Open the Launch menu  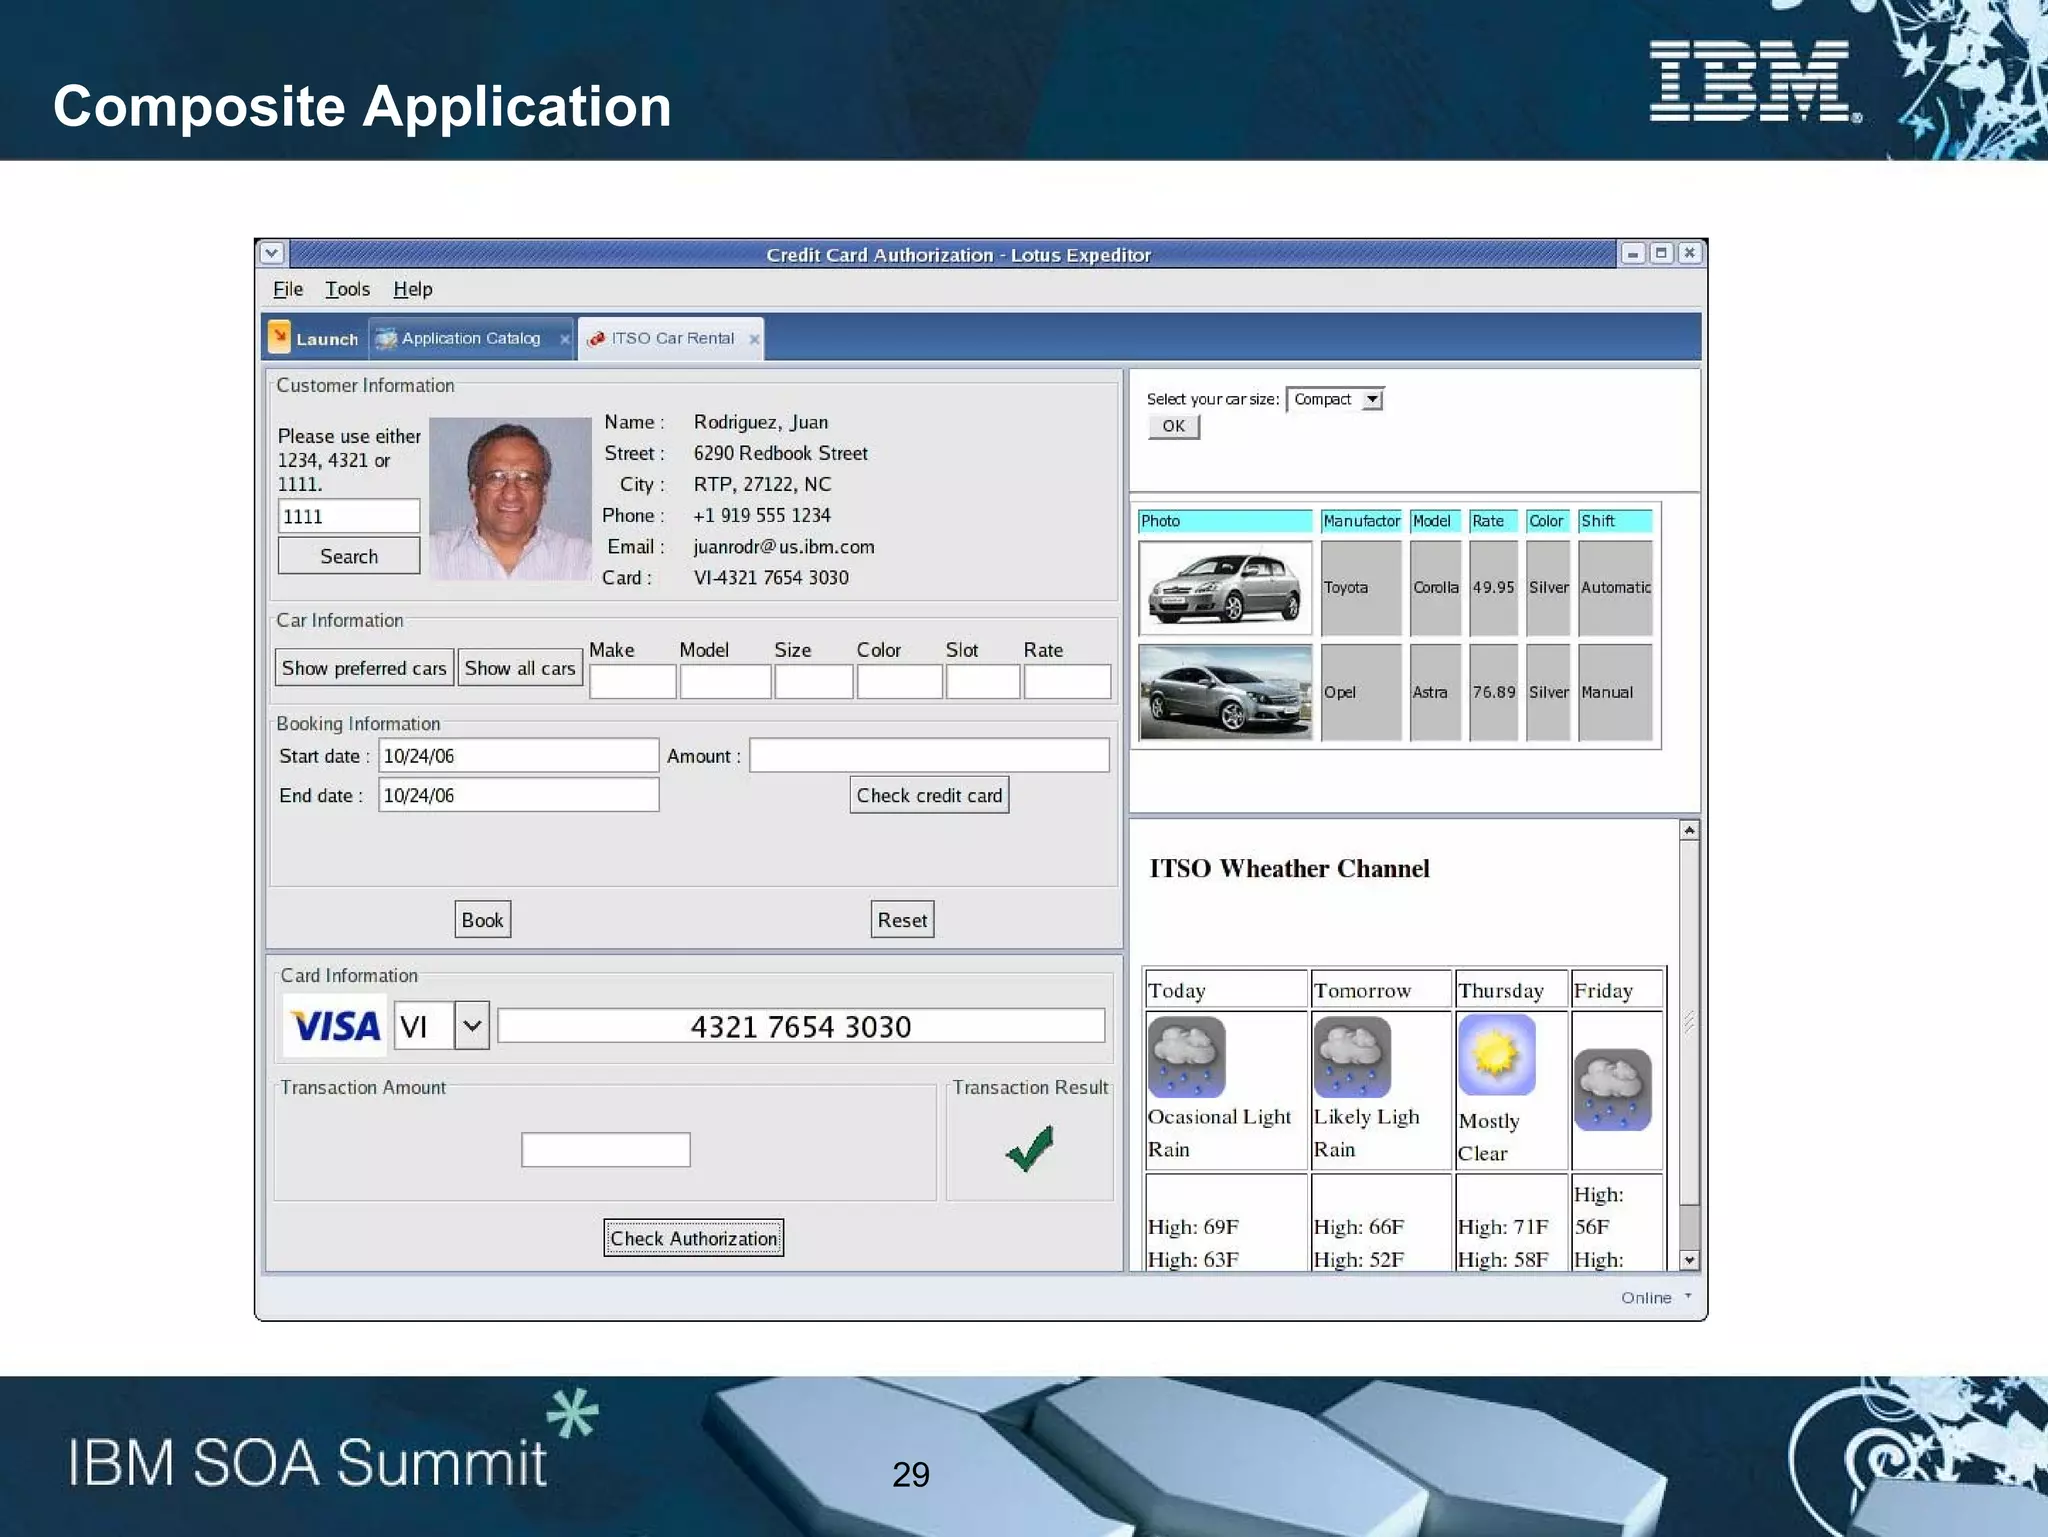(x=314, y=339)
